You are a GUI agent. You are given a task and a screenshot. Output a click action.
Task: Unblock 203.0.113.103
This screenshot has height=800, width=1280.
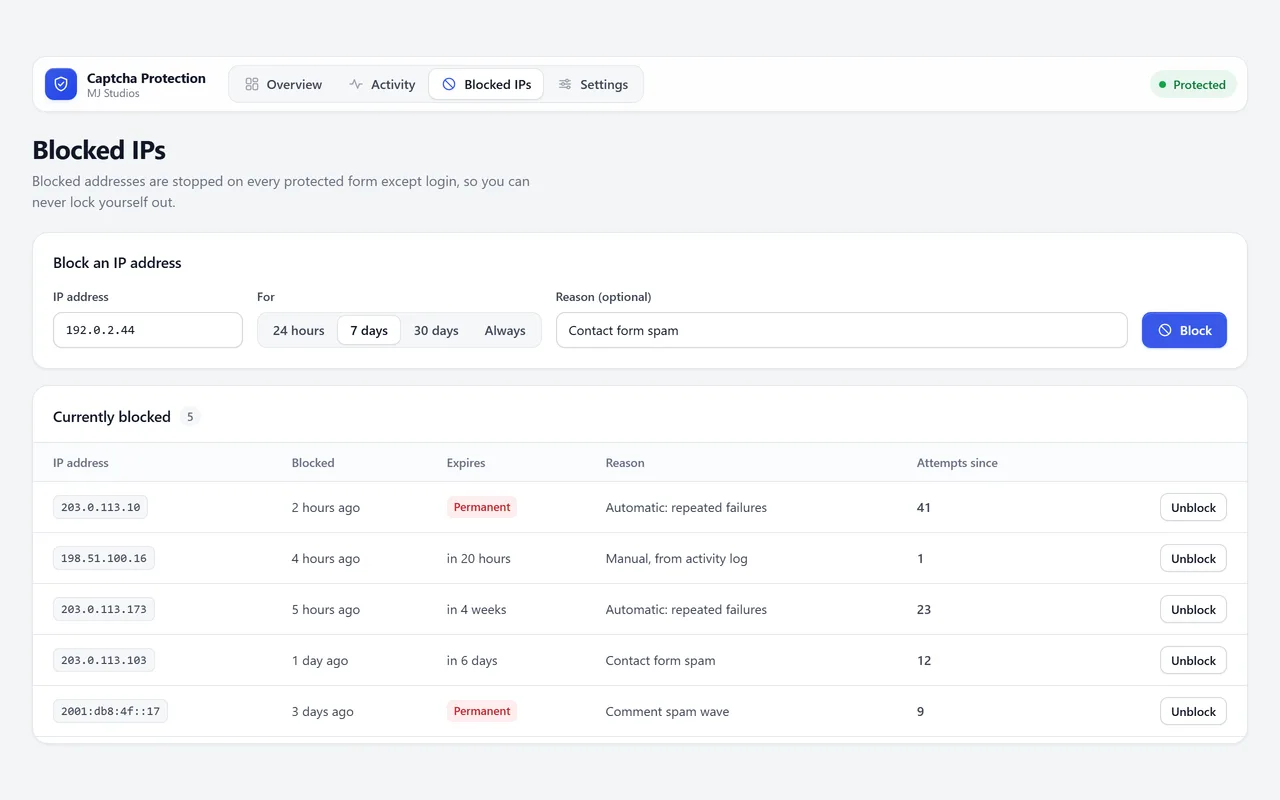pos(1193,660)
